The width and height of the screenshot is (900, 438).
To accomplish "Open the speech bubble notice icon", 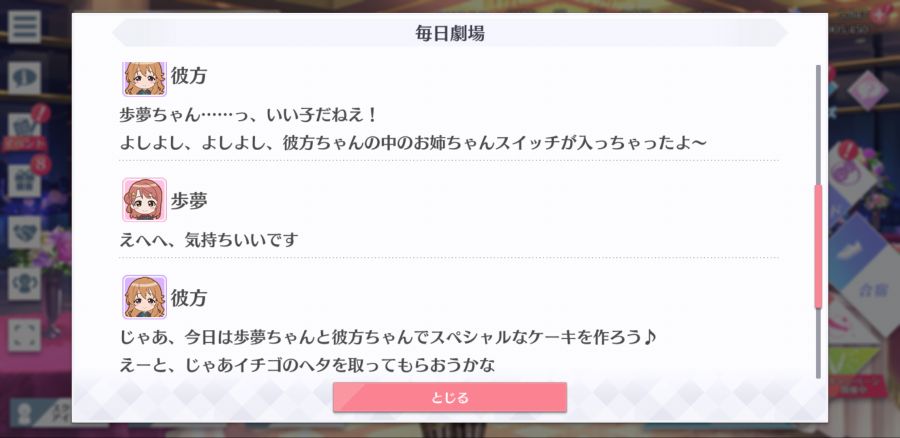I will [x=24, y=77].
